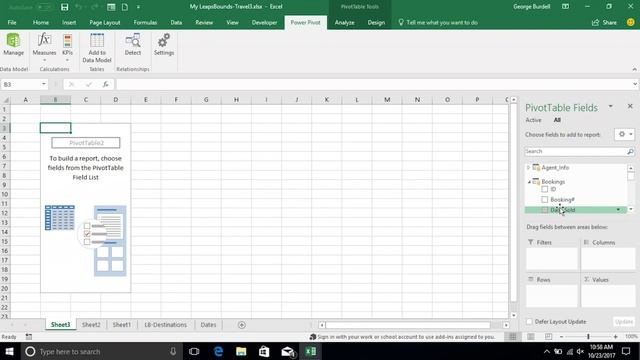
Task: Open Power Pivot Settings
Action: [x=164, y=44]
